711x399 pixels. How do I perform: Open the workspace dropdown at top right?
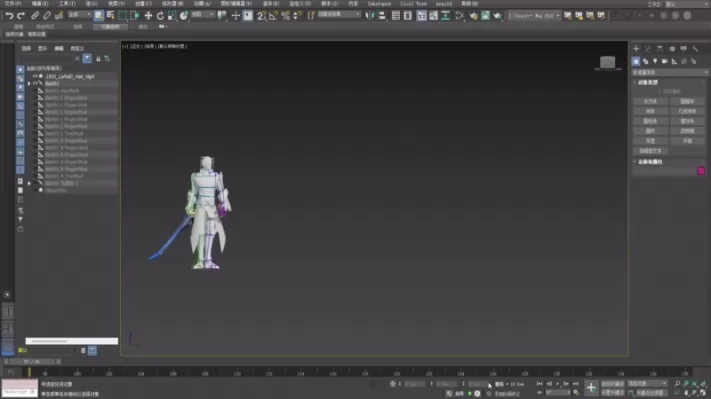point(687,4)
